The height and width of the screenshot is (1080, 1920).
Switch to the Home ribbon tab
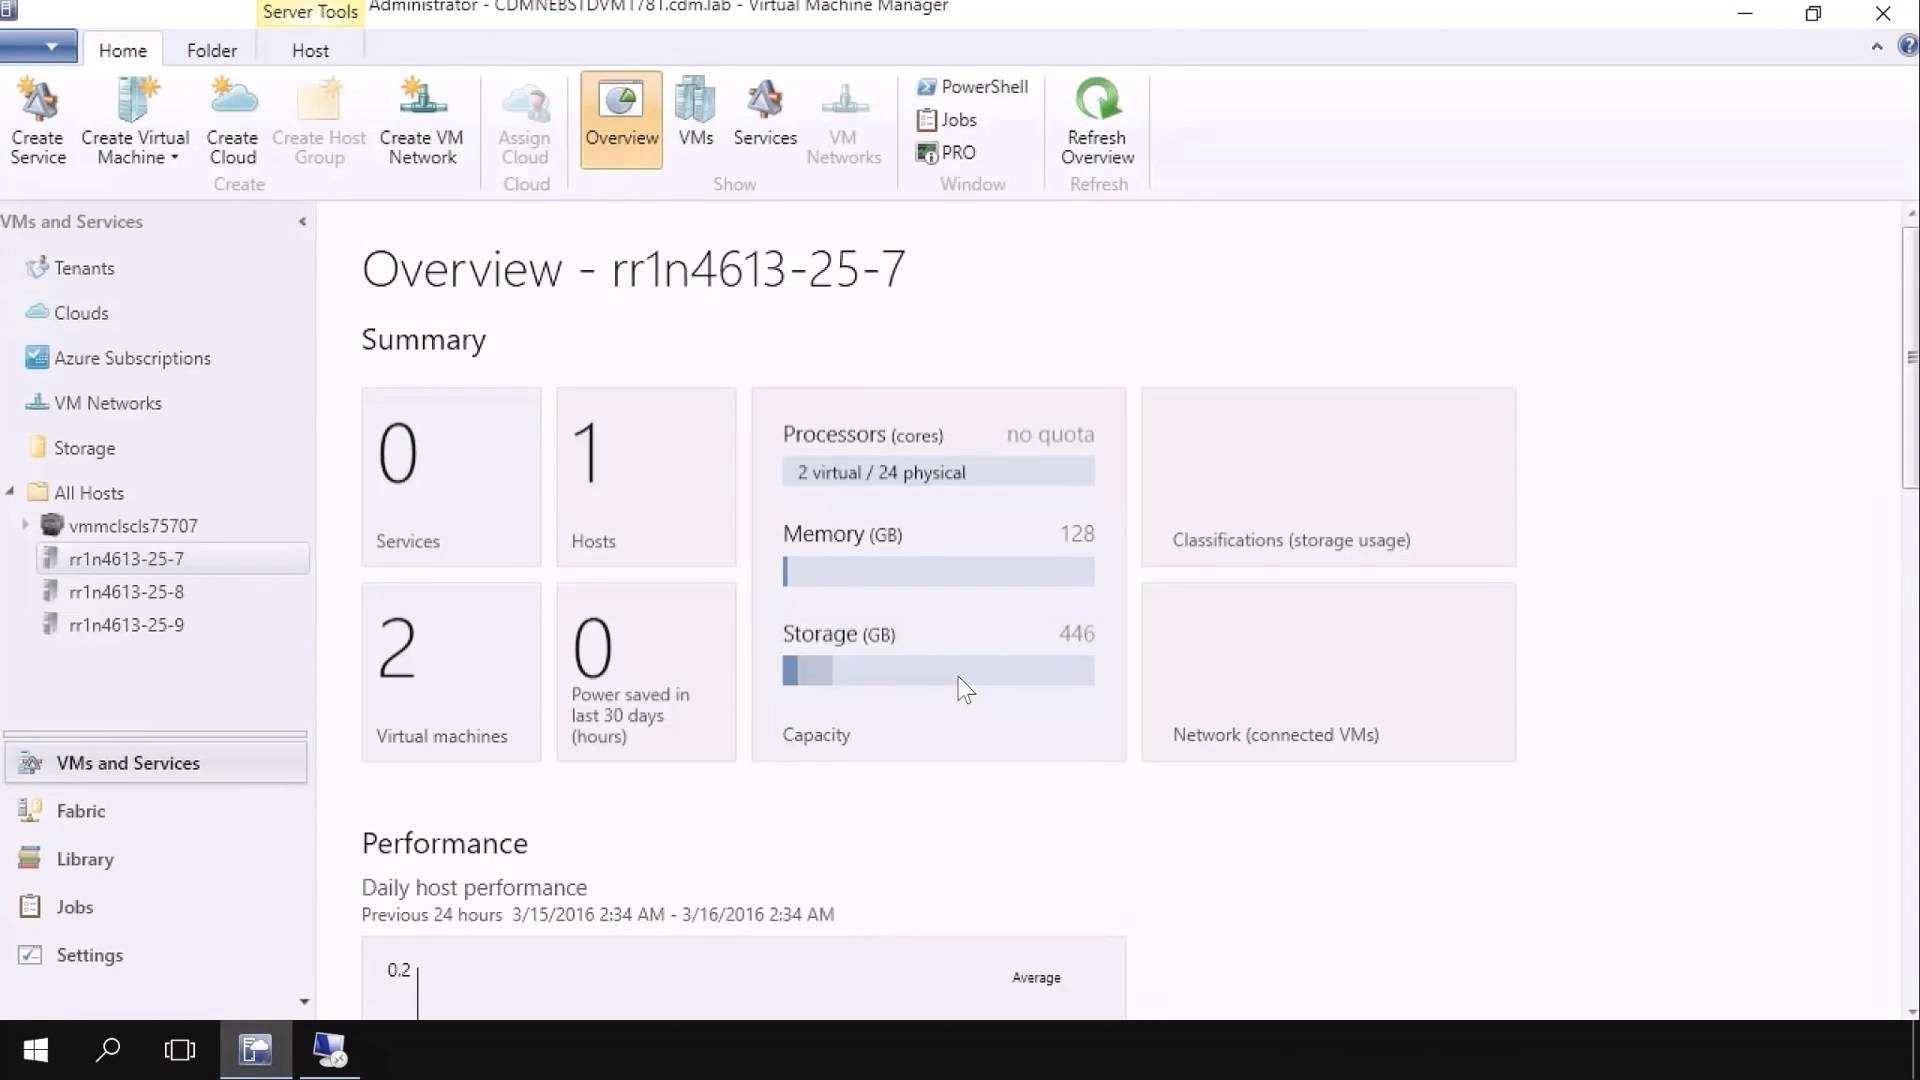click(x=123, y=50)
